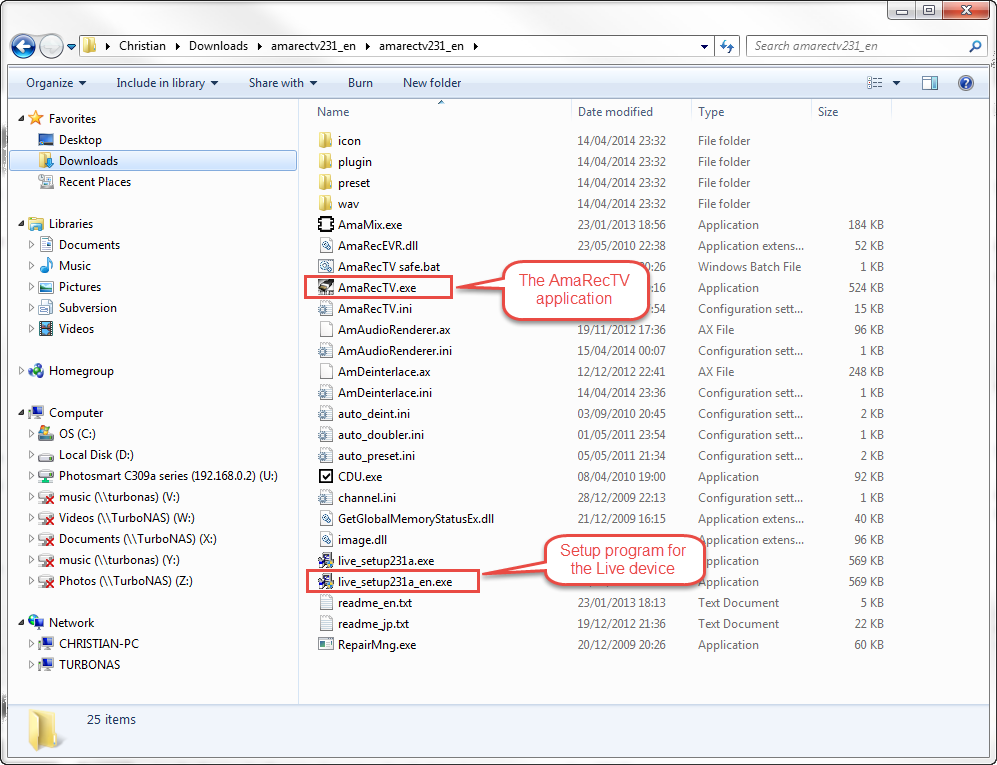Expand the OS (C:) drive node

(x=31, y=434)
